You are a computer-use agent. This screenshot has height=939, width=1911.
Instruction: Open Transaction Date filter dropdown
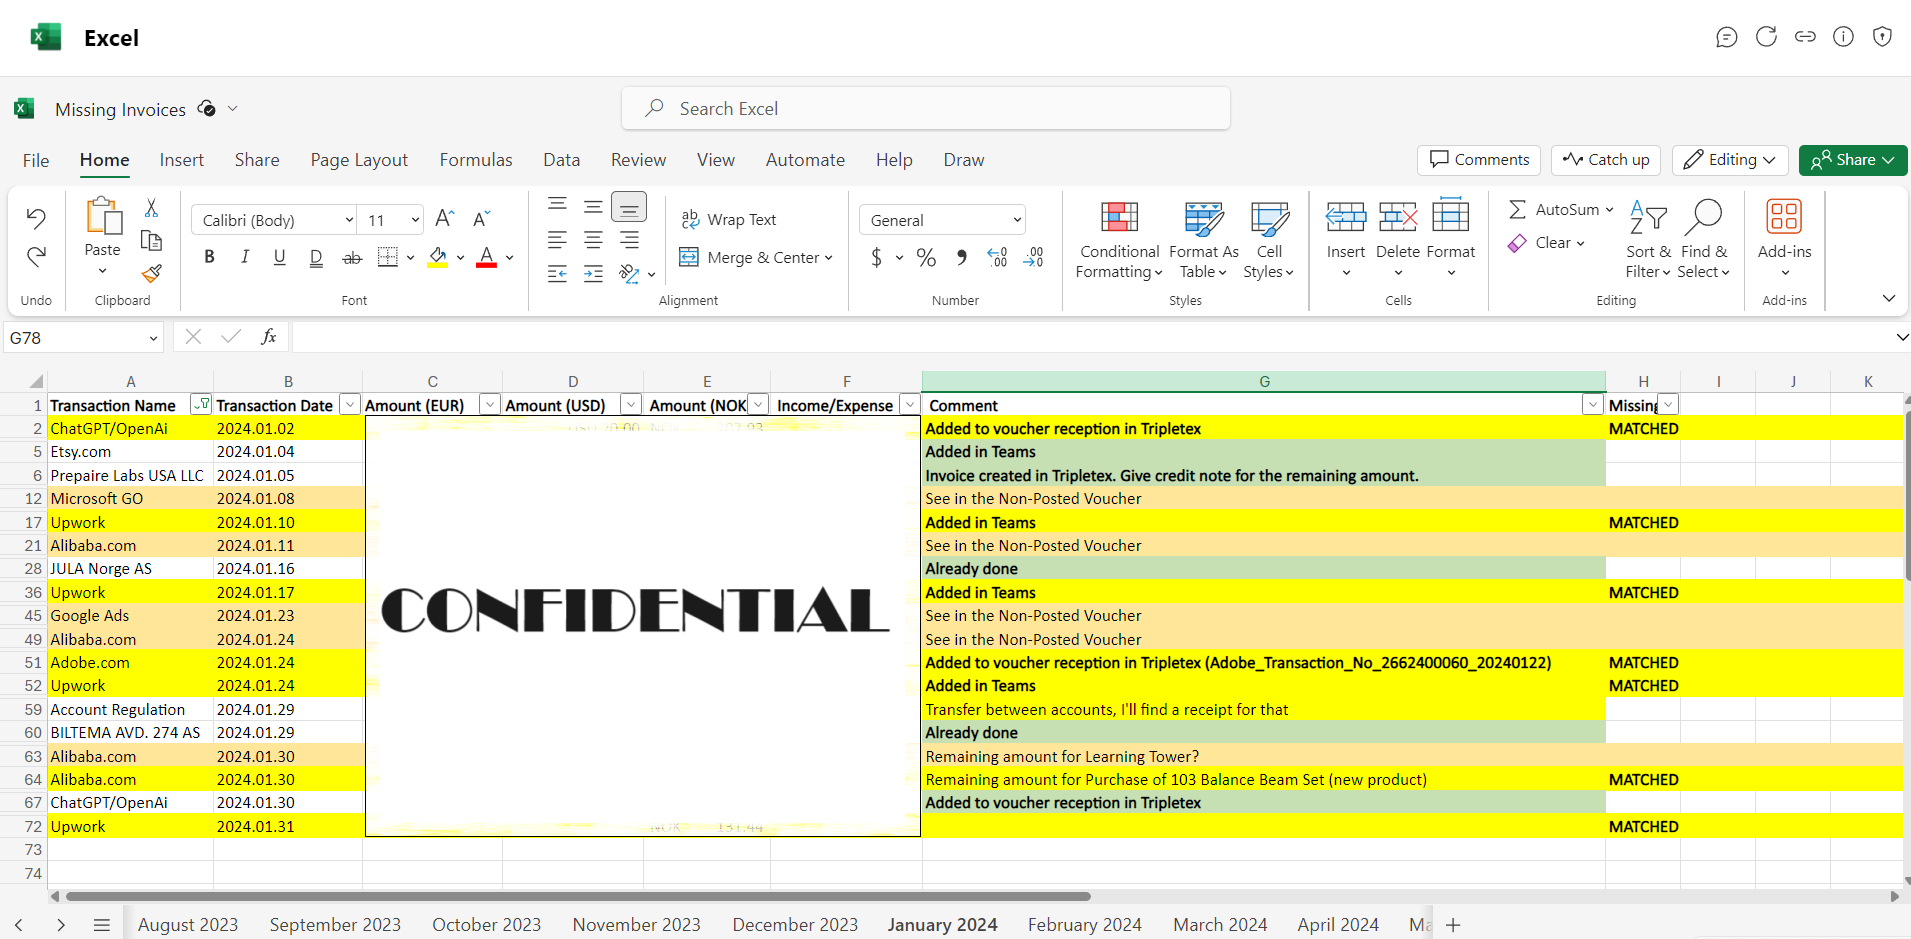[350, 404]
